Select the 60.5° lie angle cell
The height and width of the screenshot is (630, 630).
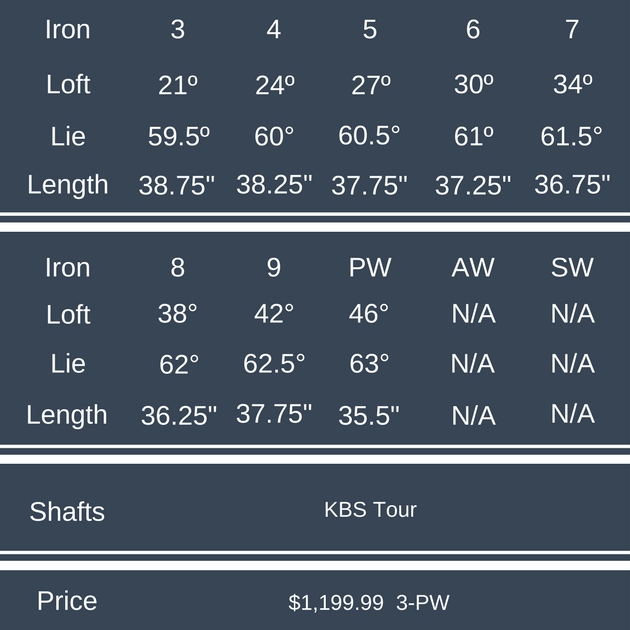(x=369, y=136)
